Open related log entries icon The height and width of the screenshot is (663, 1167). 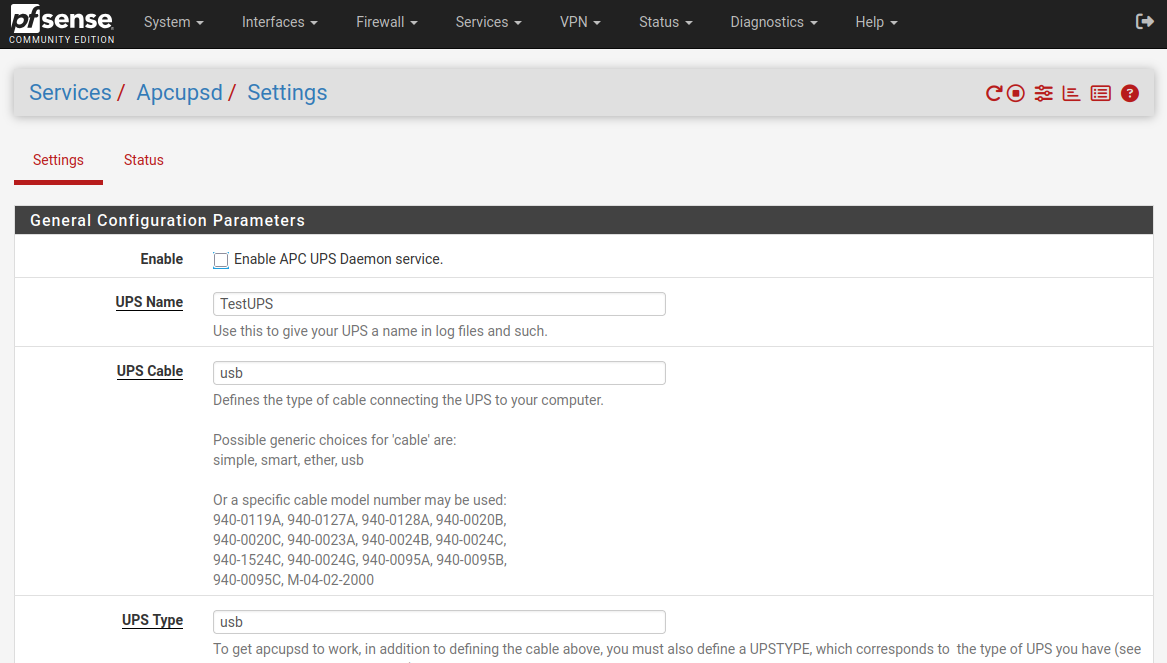tap(1101, 93)
